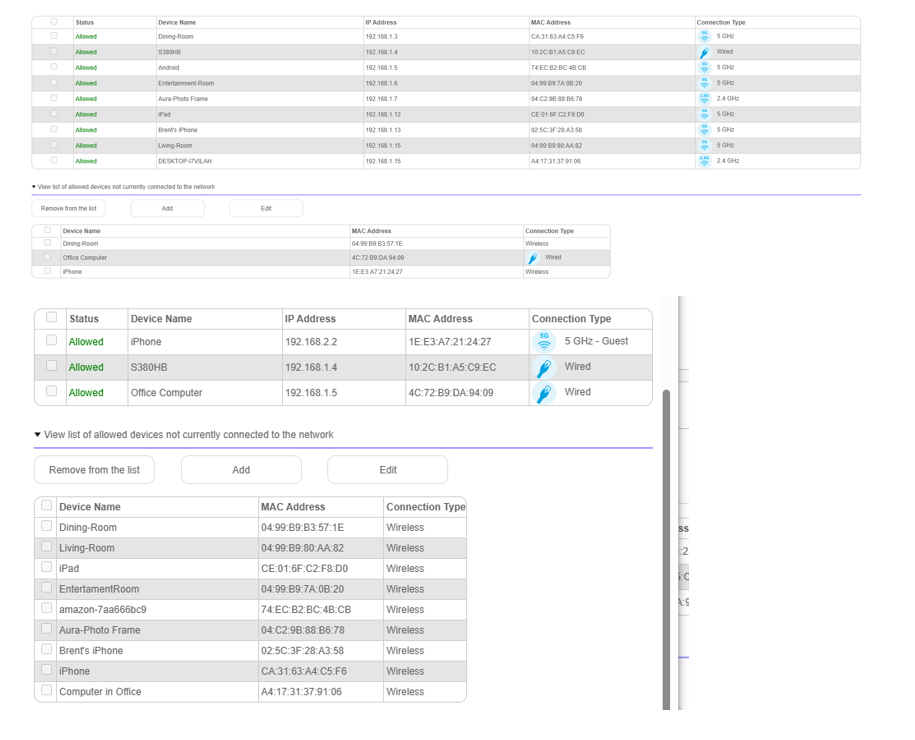Click 5 GHz Wi-Fi icon for Dining-Room

click(x=704, y=36)
